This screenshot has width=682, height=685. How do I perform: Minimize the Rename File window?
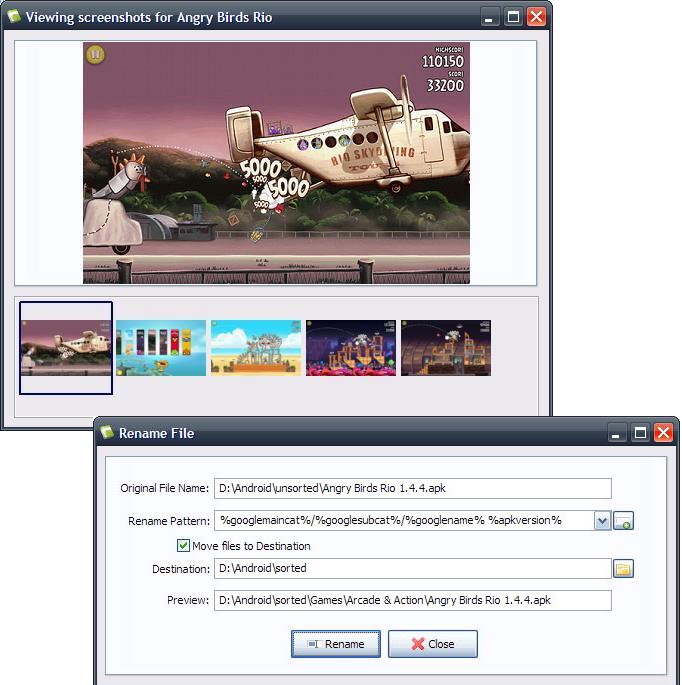pyautogui.click(x=616, y=433)
